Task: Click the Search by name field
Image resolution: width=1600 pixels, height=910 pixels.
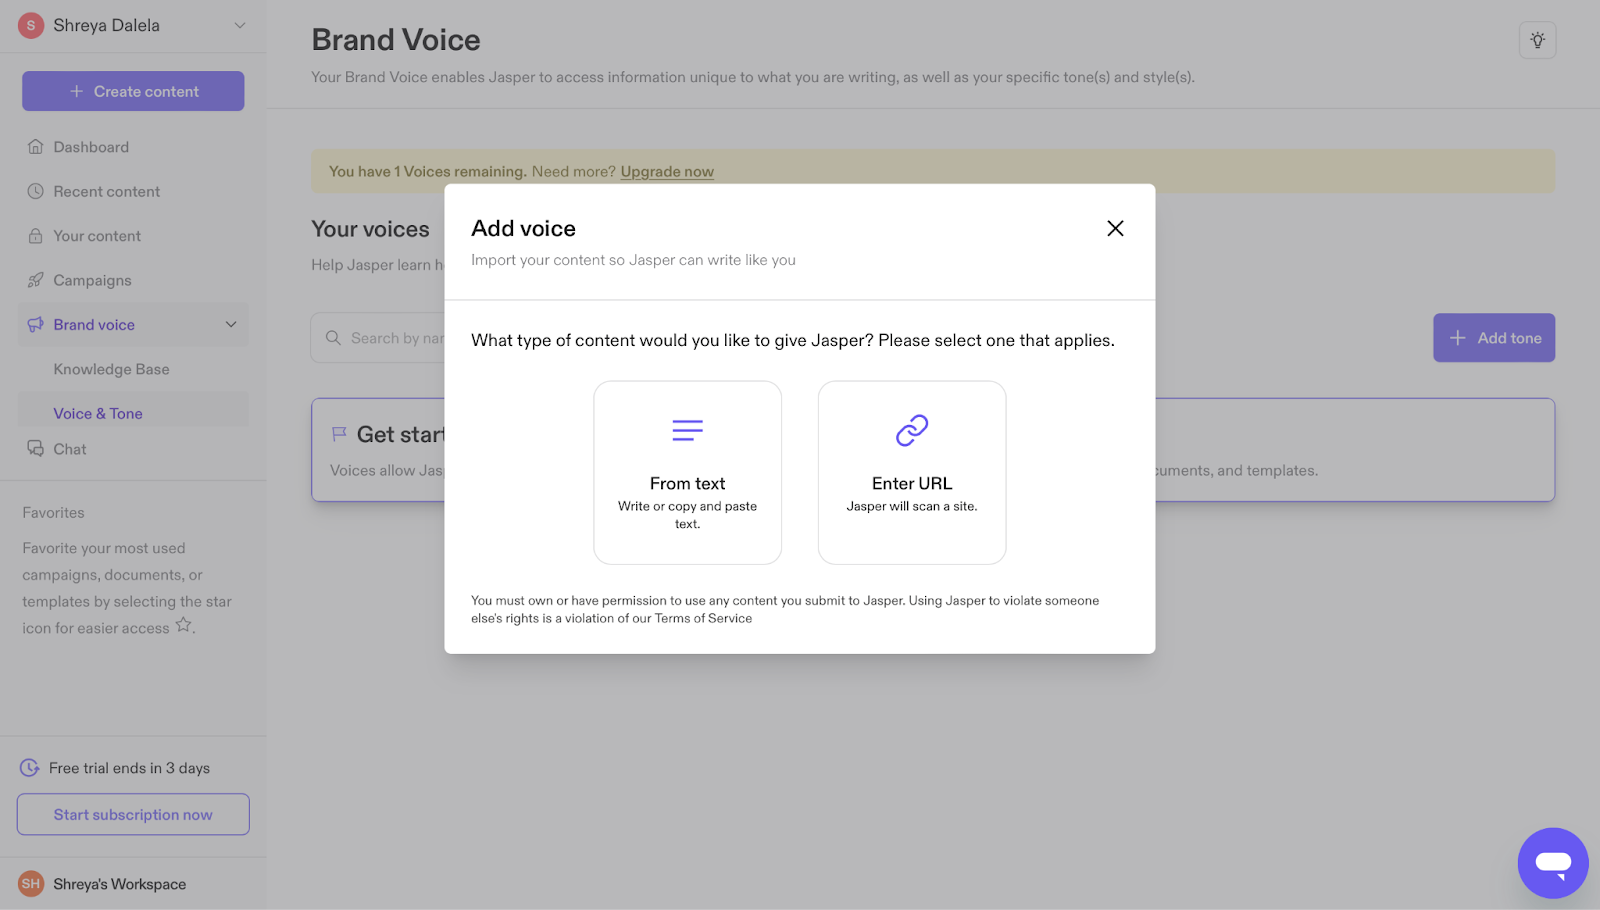Action: (x=378, y=338)
